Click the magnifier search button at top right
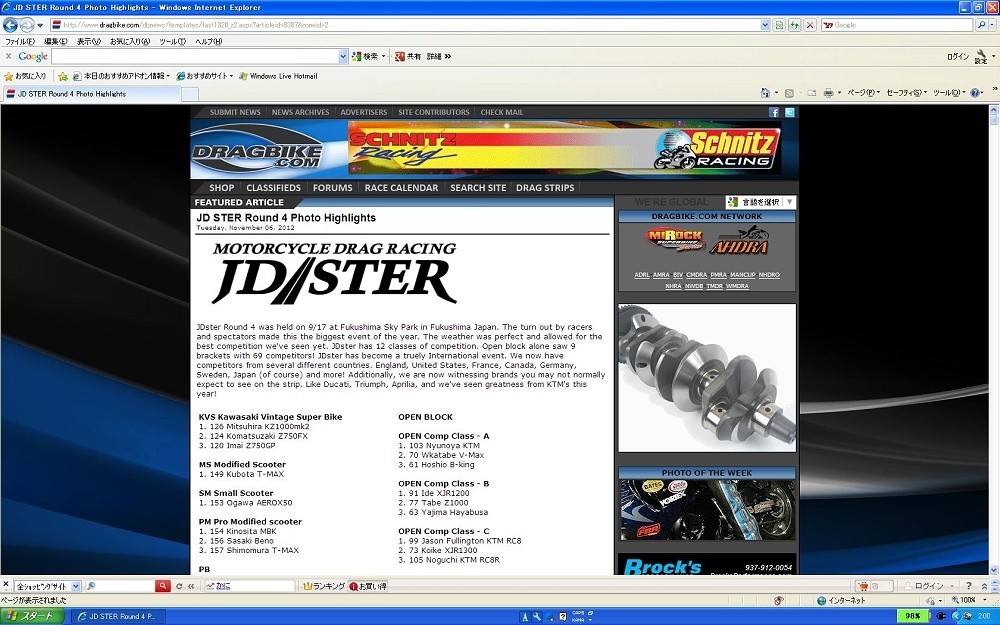 tap(982, 25)
